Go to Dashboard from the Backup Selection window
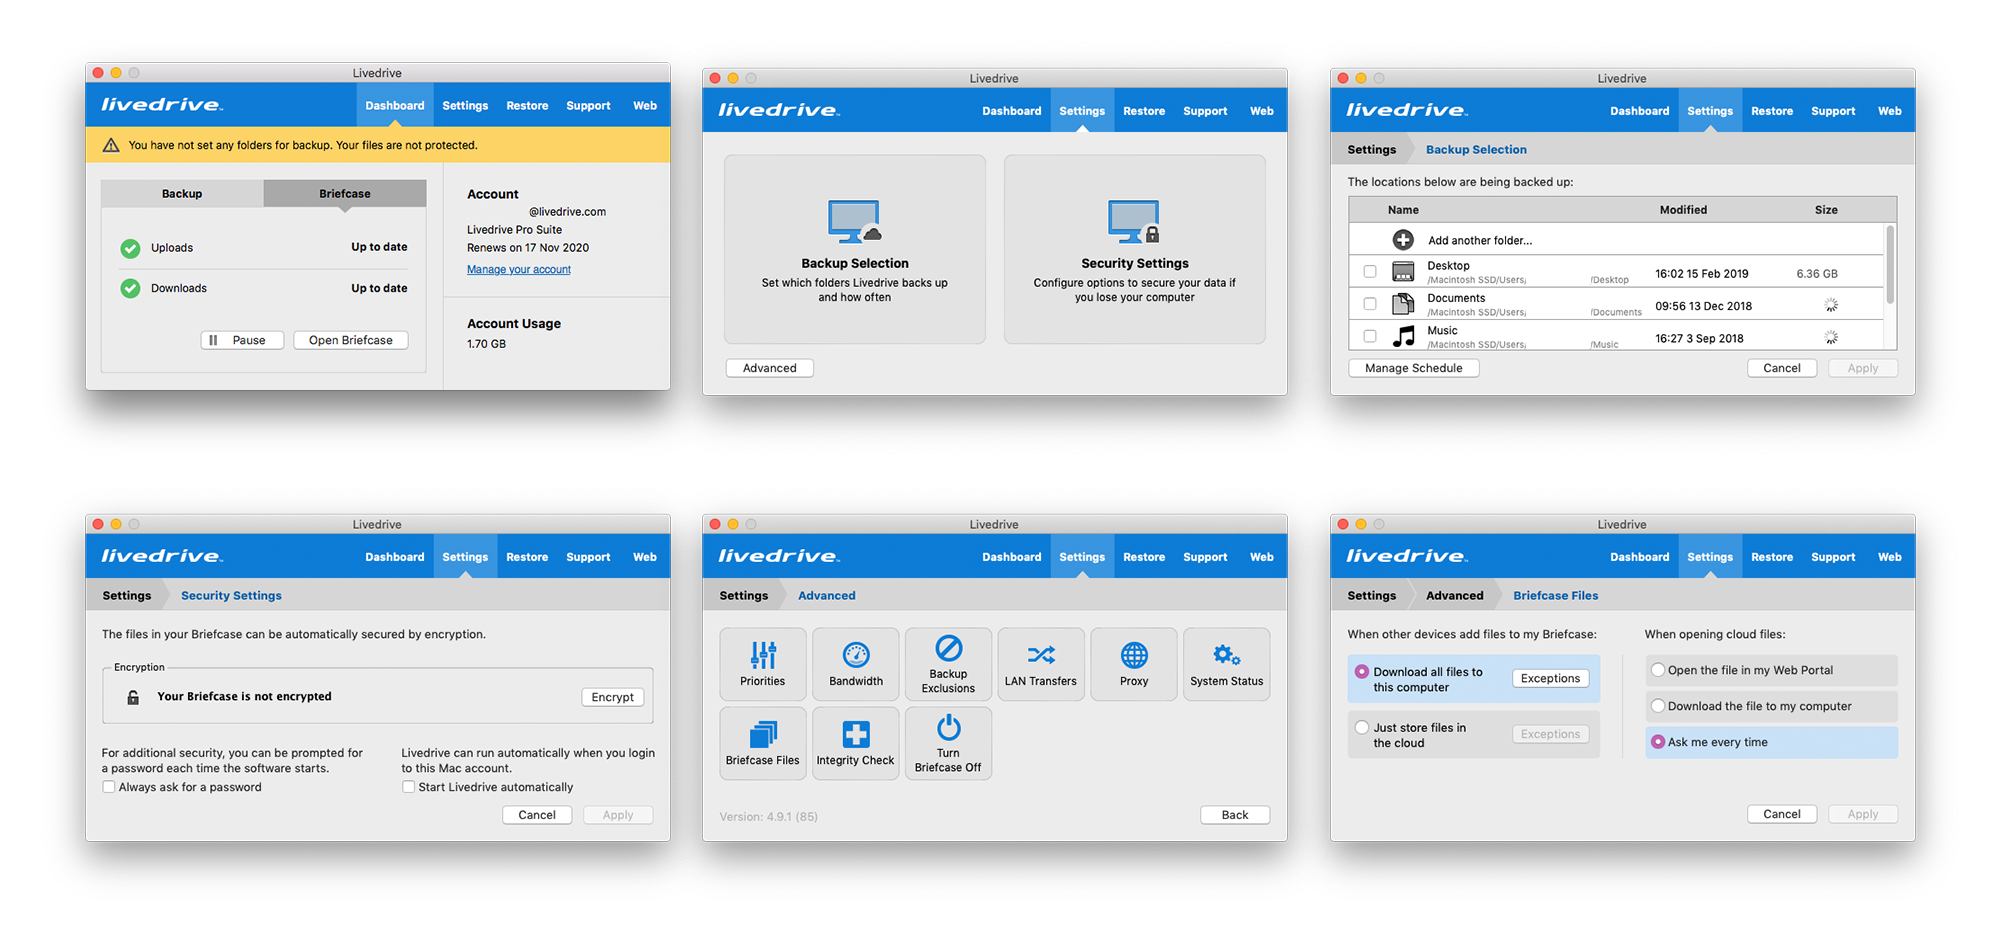This screenshot has width=2000, height=940. [x=1639, y=111]
